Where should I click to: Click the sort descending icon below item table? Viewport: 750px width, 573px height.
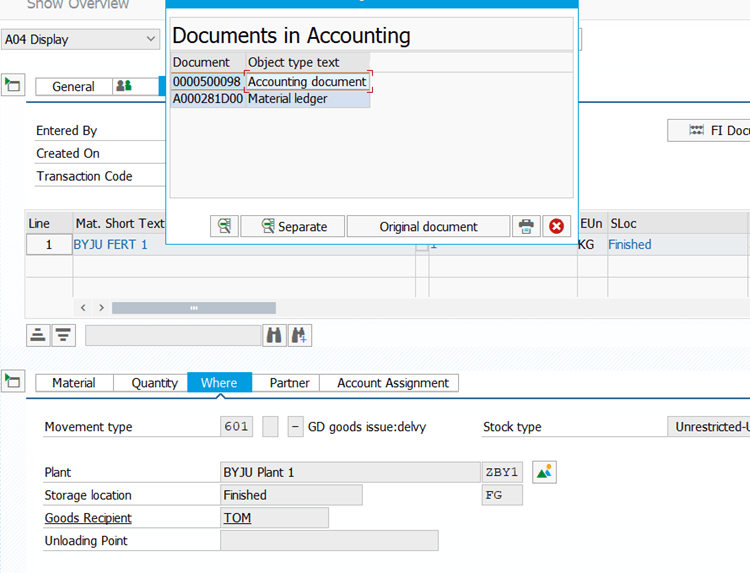pyautogui.click(x=63, y=335)
